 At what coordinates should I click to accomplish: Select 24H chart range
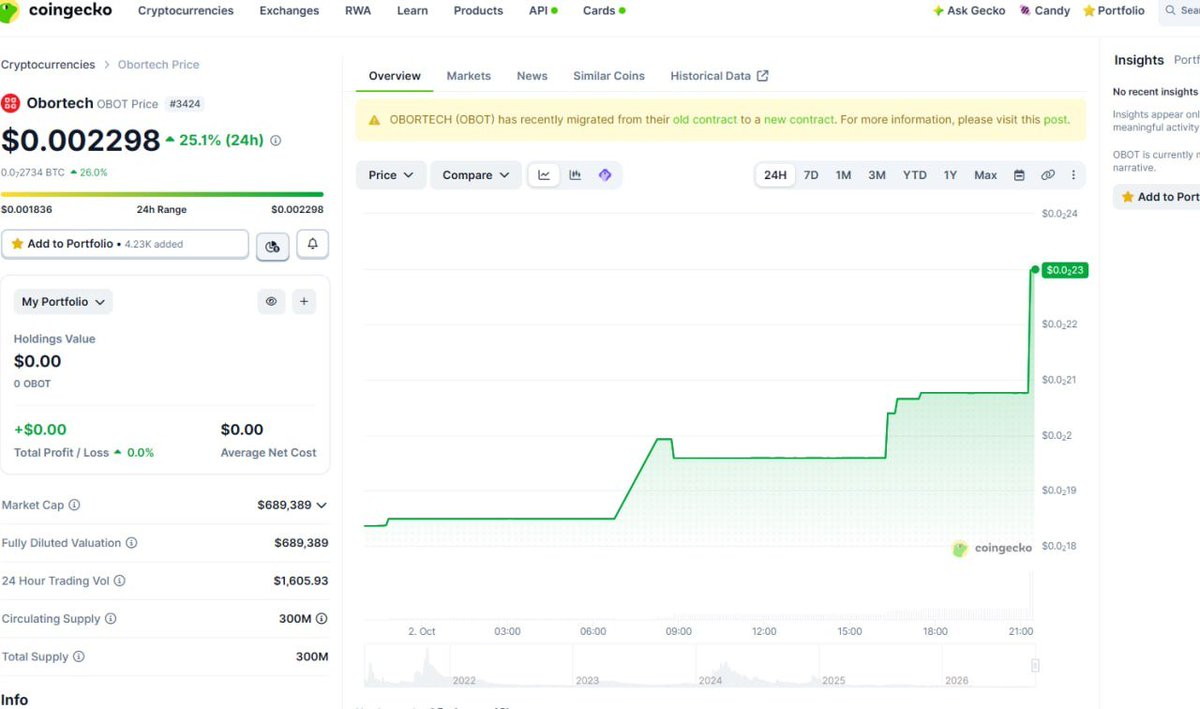[x=775, y=175]
